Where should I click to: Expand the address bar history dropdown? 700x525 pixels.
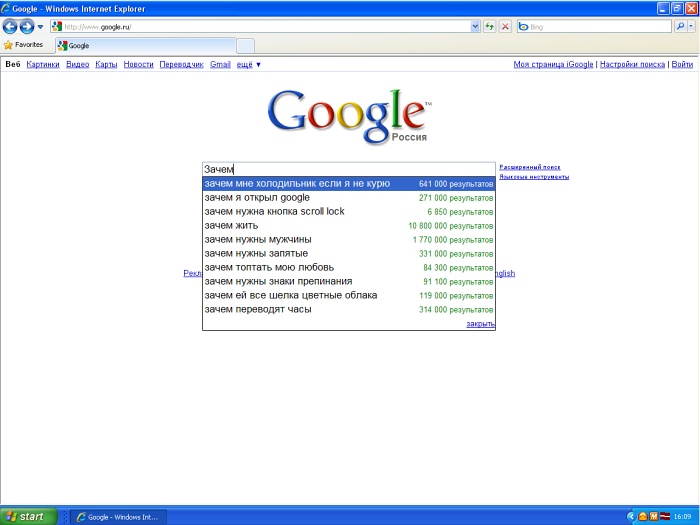(475, 27)
